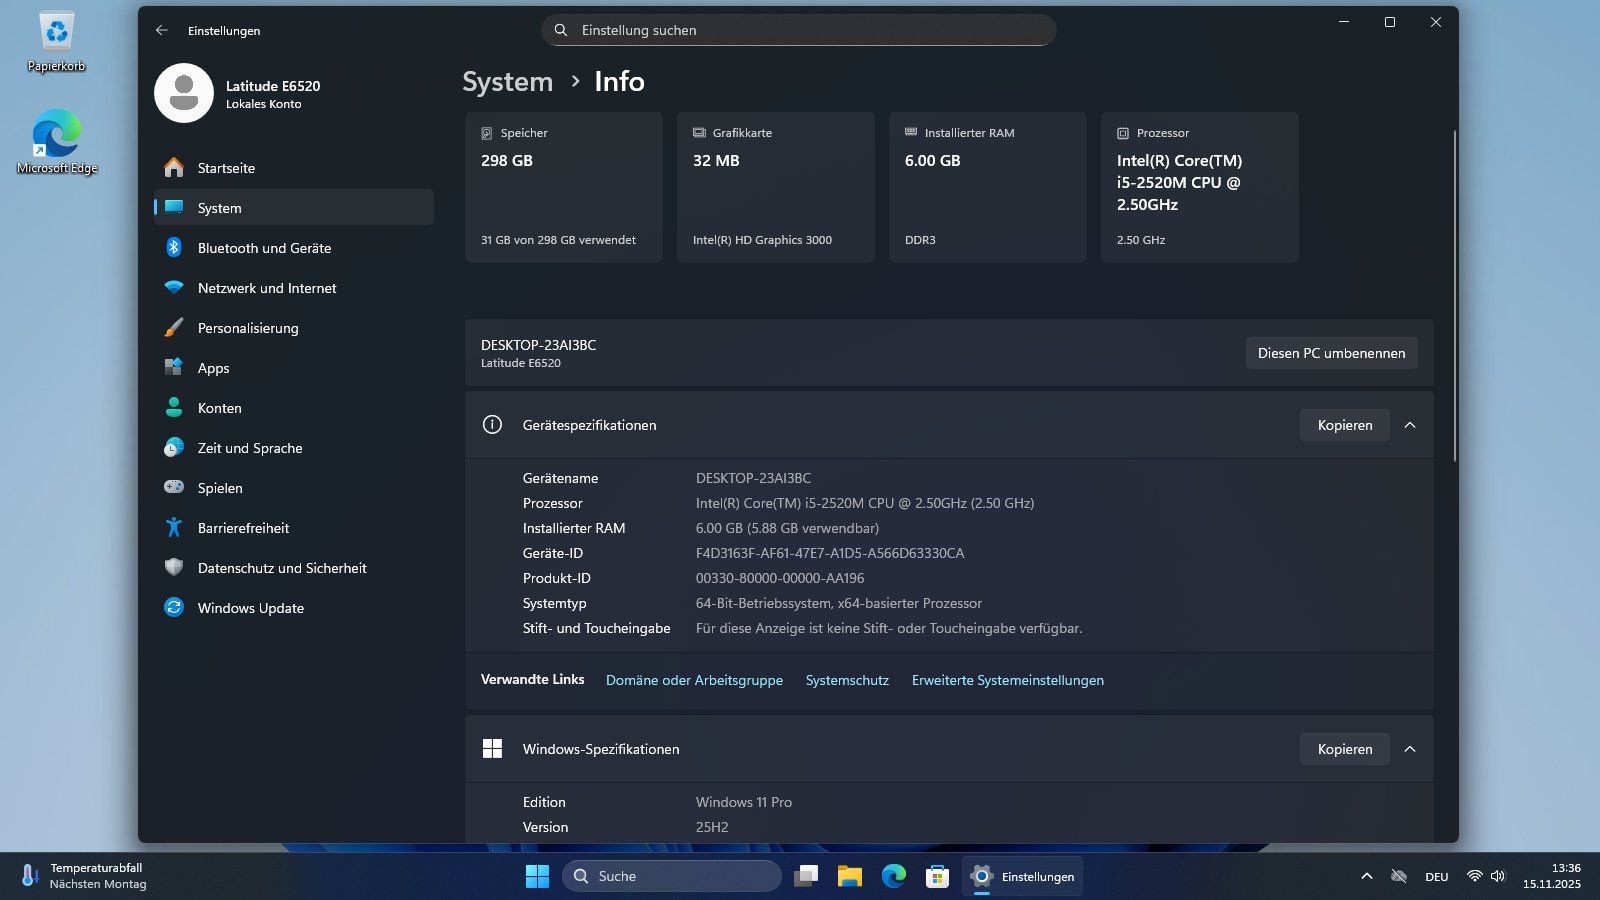Open Microsoft Store from the taskbar

point(937,876)
